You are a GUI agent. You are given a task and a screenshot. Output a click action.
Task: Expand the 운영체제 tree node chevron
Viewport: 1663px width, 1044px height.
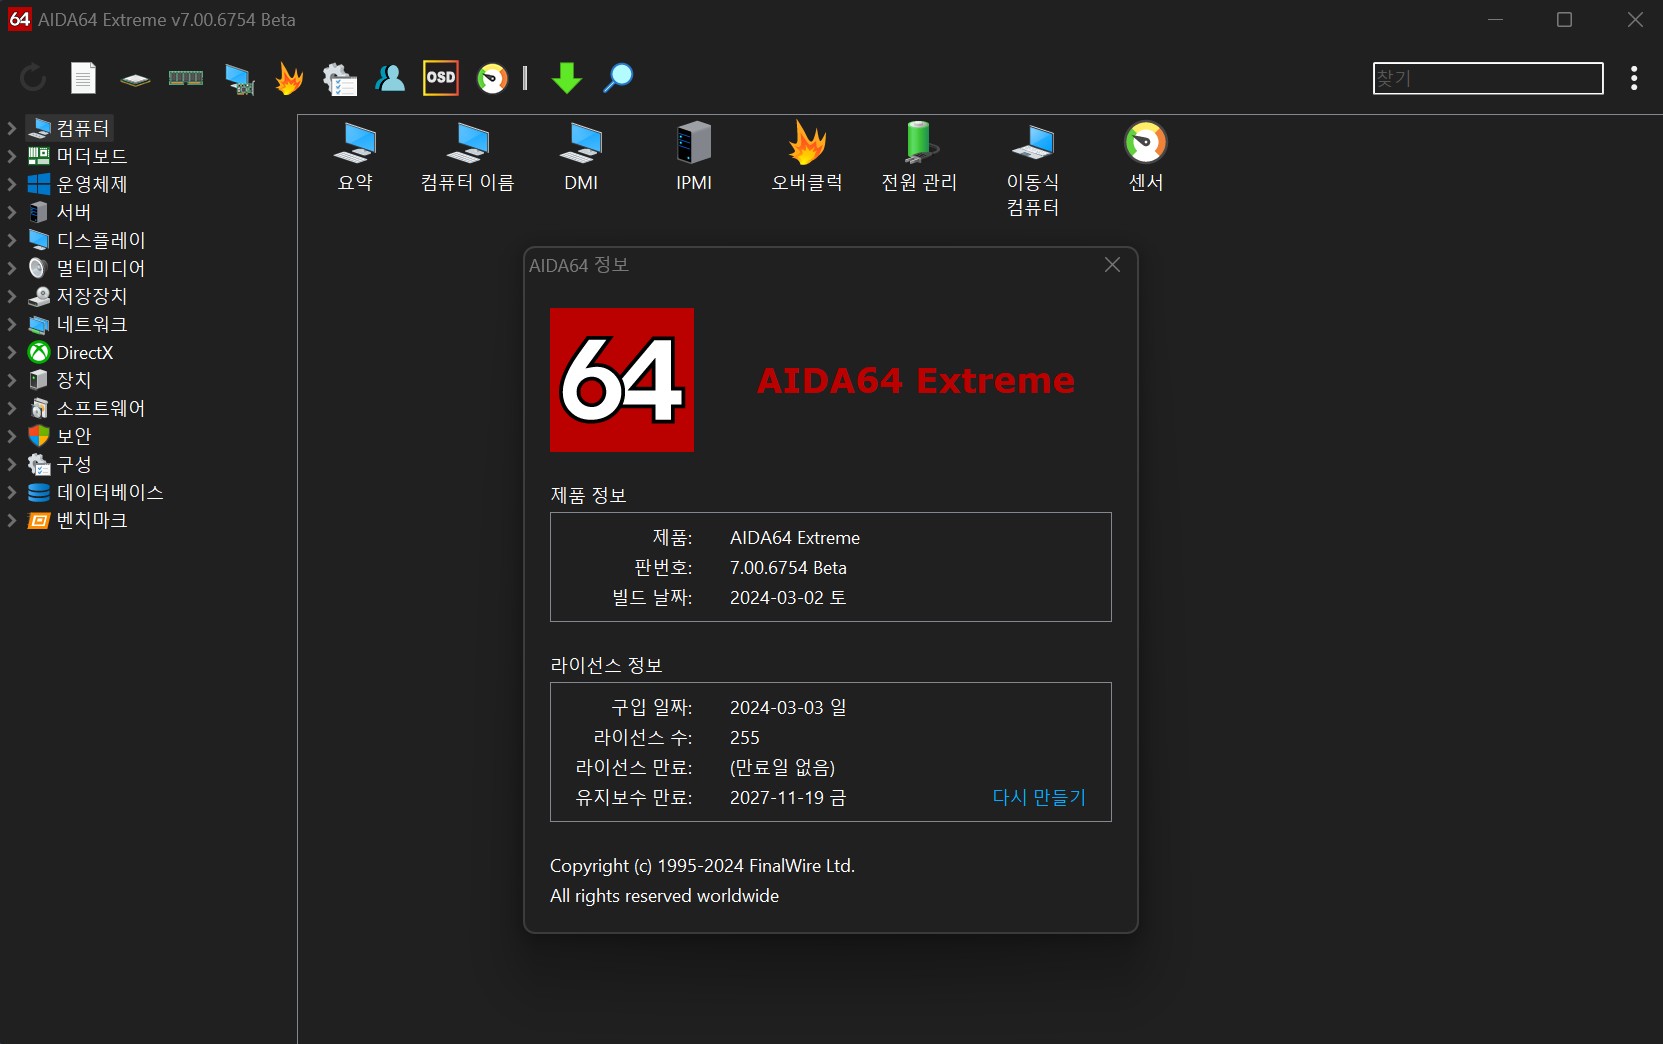pyautogui.click(x=12, y=184)
